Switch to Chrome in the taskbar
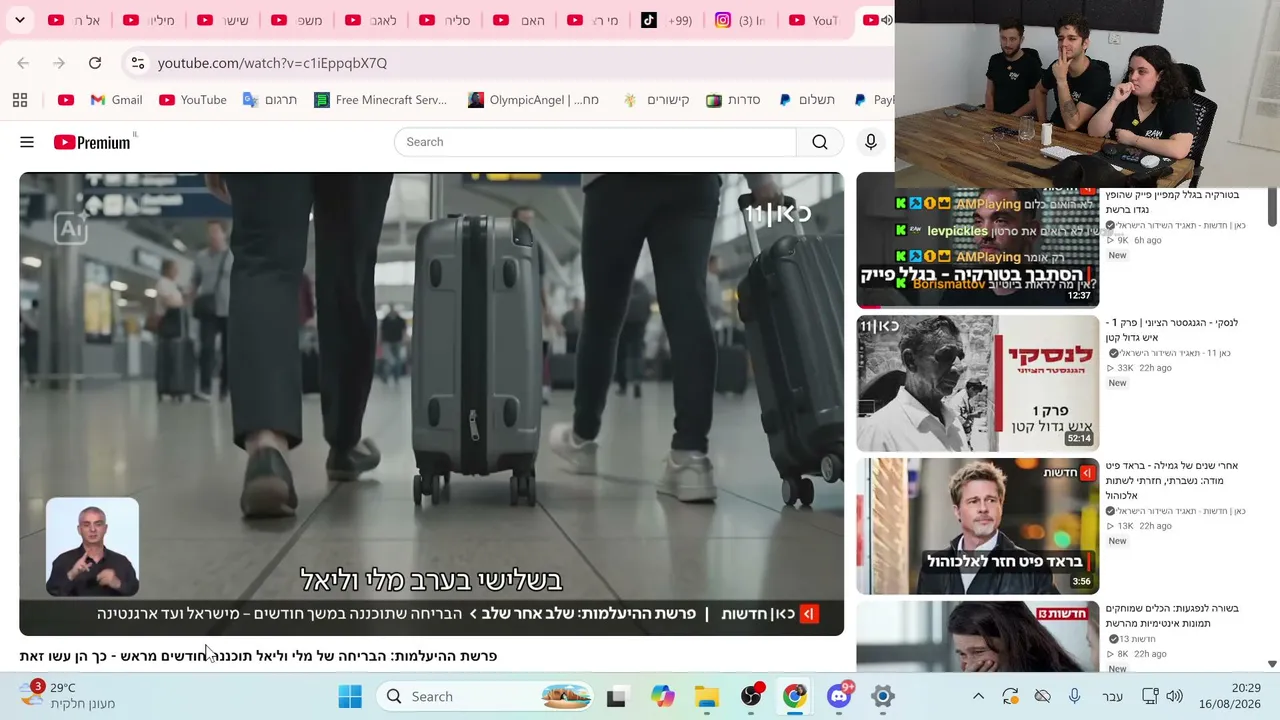 coord(794,697)
